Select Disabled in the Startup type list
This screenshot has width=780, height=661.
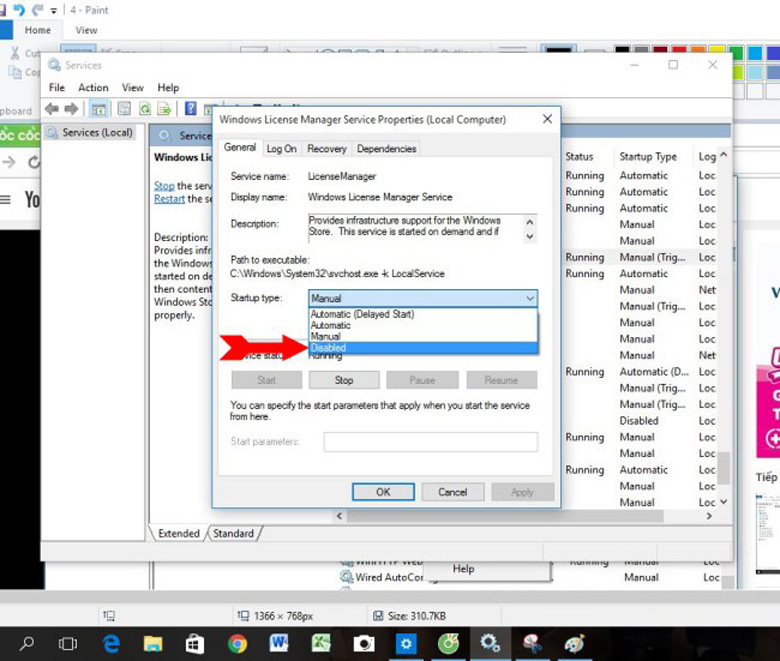pyautogui.click(x=423, y=348)
